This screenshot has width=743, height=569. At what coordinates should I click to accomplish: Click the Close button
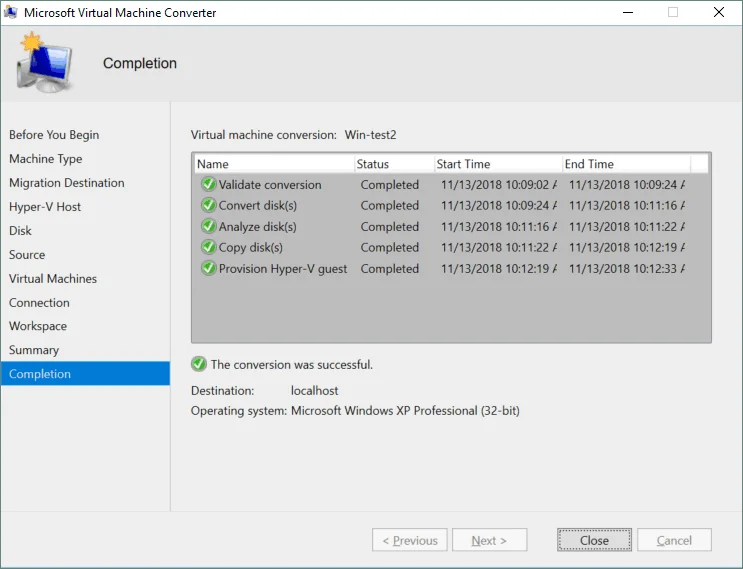(x=594, y=540)
